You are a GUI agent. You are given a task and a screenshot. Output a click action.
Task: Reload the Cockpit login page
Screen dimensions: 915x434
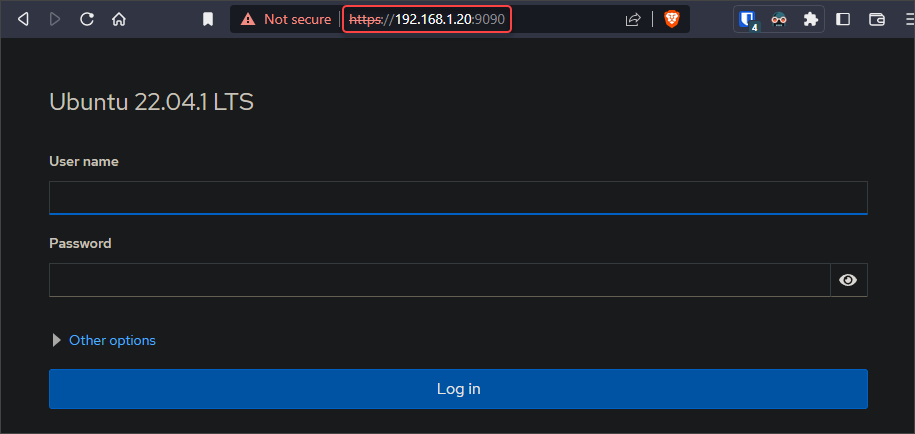coord(87,19)
